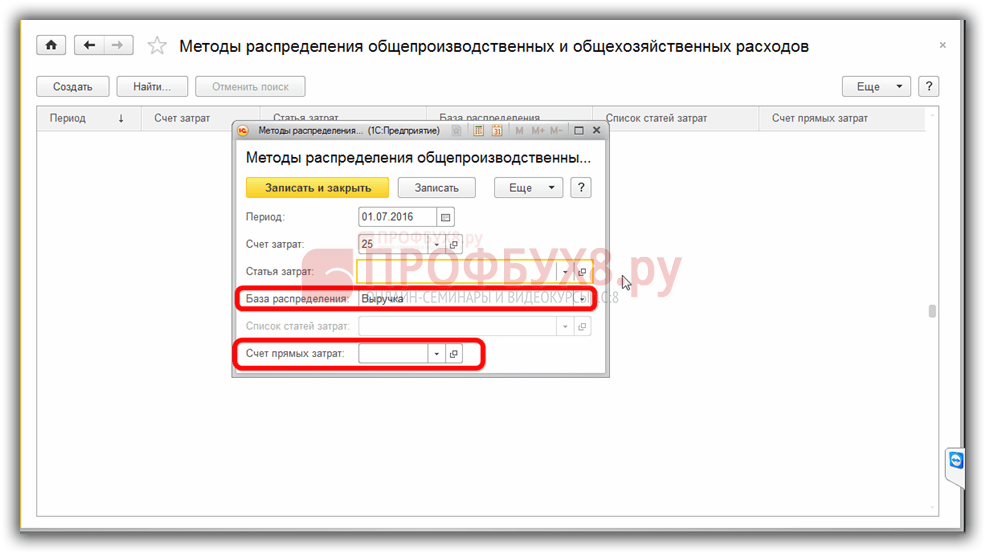The image size is (986, 554).
Task: Open calculator icon in dialog title bar
Action: (x=479, y=130)
